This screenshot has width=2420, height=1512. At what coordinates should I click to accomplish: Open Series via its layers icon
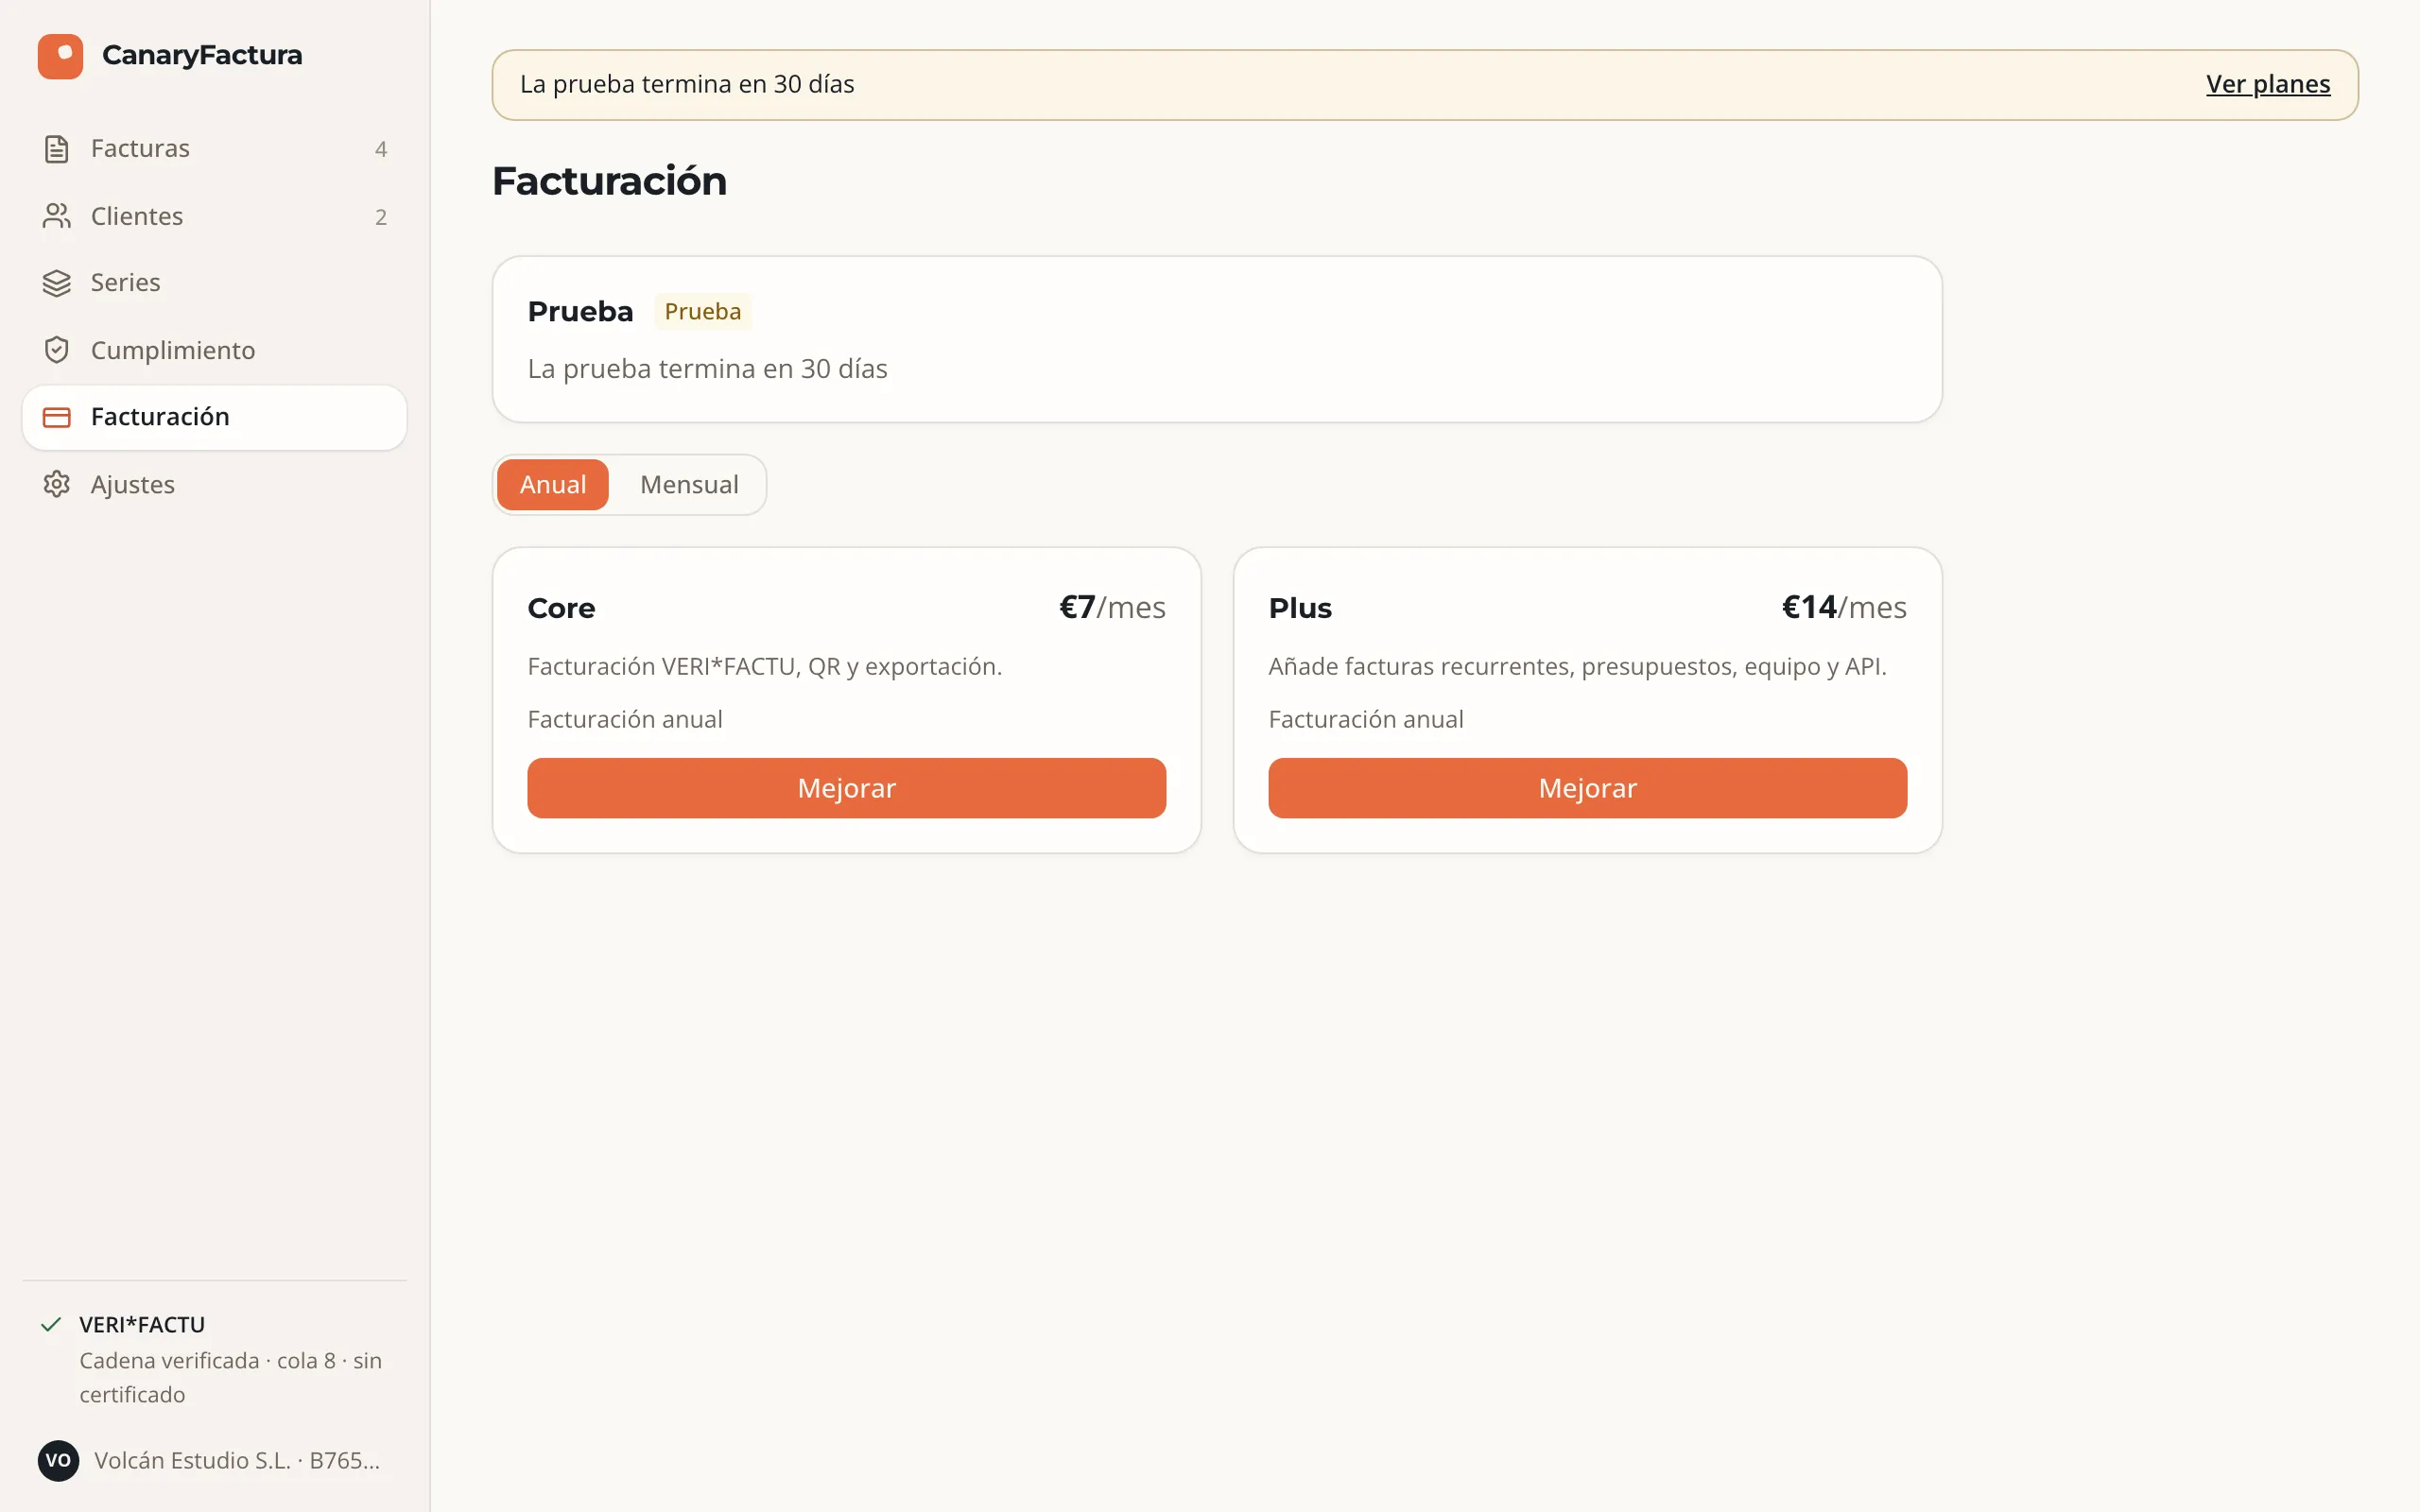click(57, 283)
